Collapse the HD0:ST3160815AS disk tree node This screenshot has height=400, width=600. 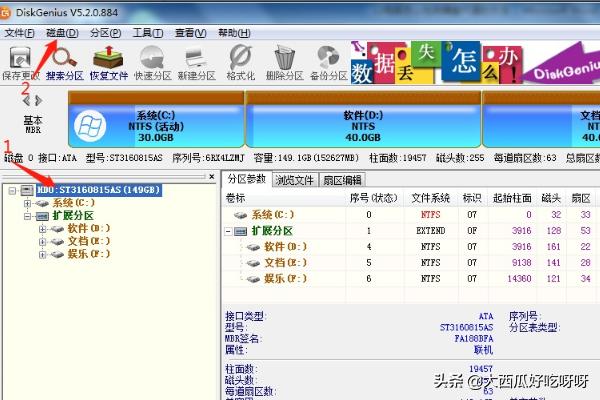[12, 190]
